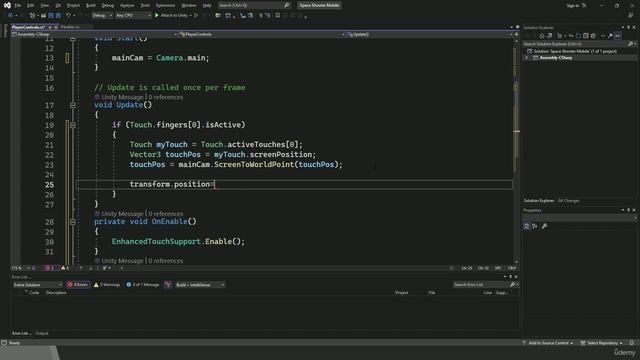This screenshot has width=640, height=360.
Task: Open the Any CPU platform dropdown
Action: 133,16
